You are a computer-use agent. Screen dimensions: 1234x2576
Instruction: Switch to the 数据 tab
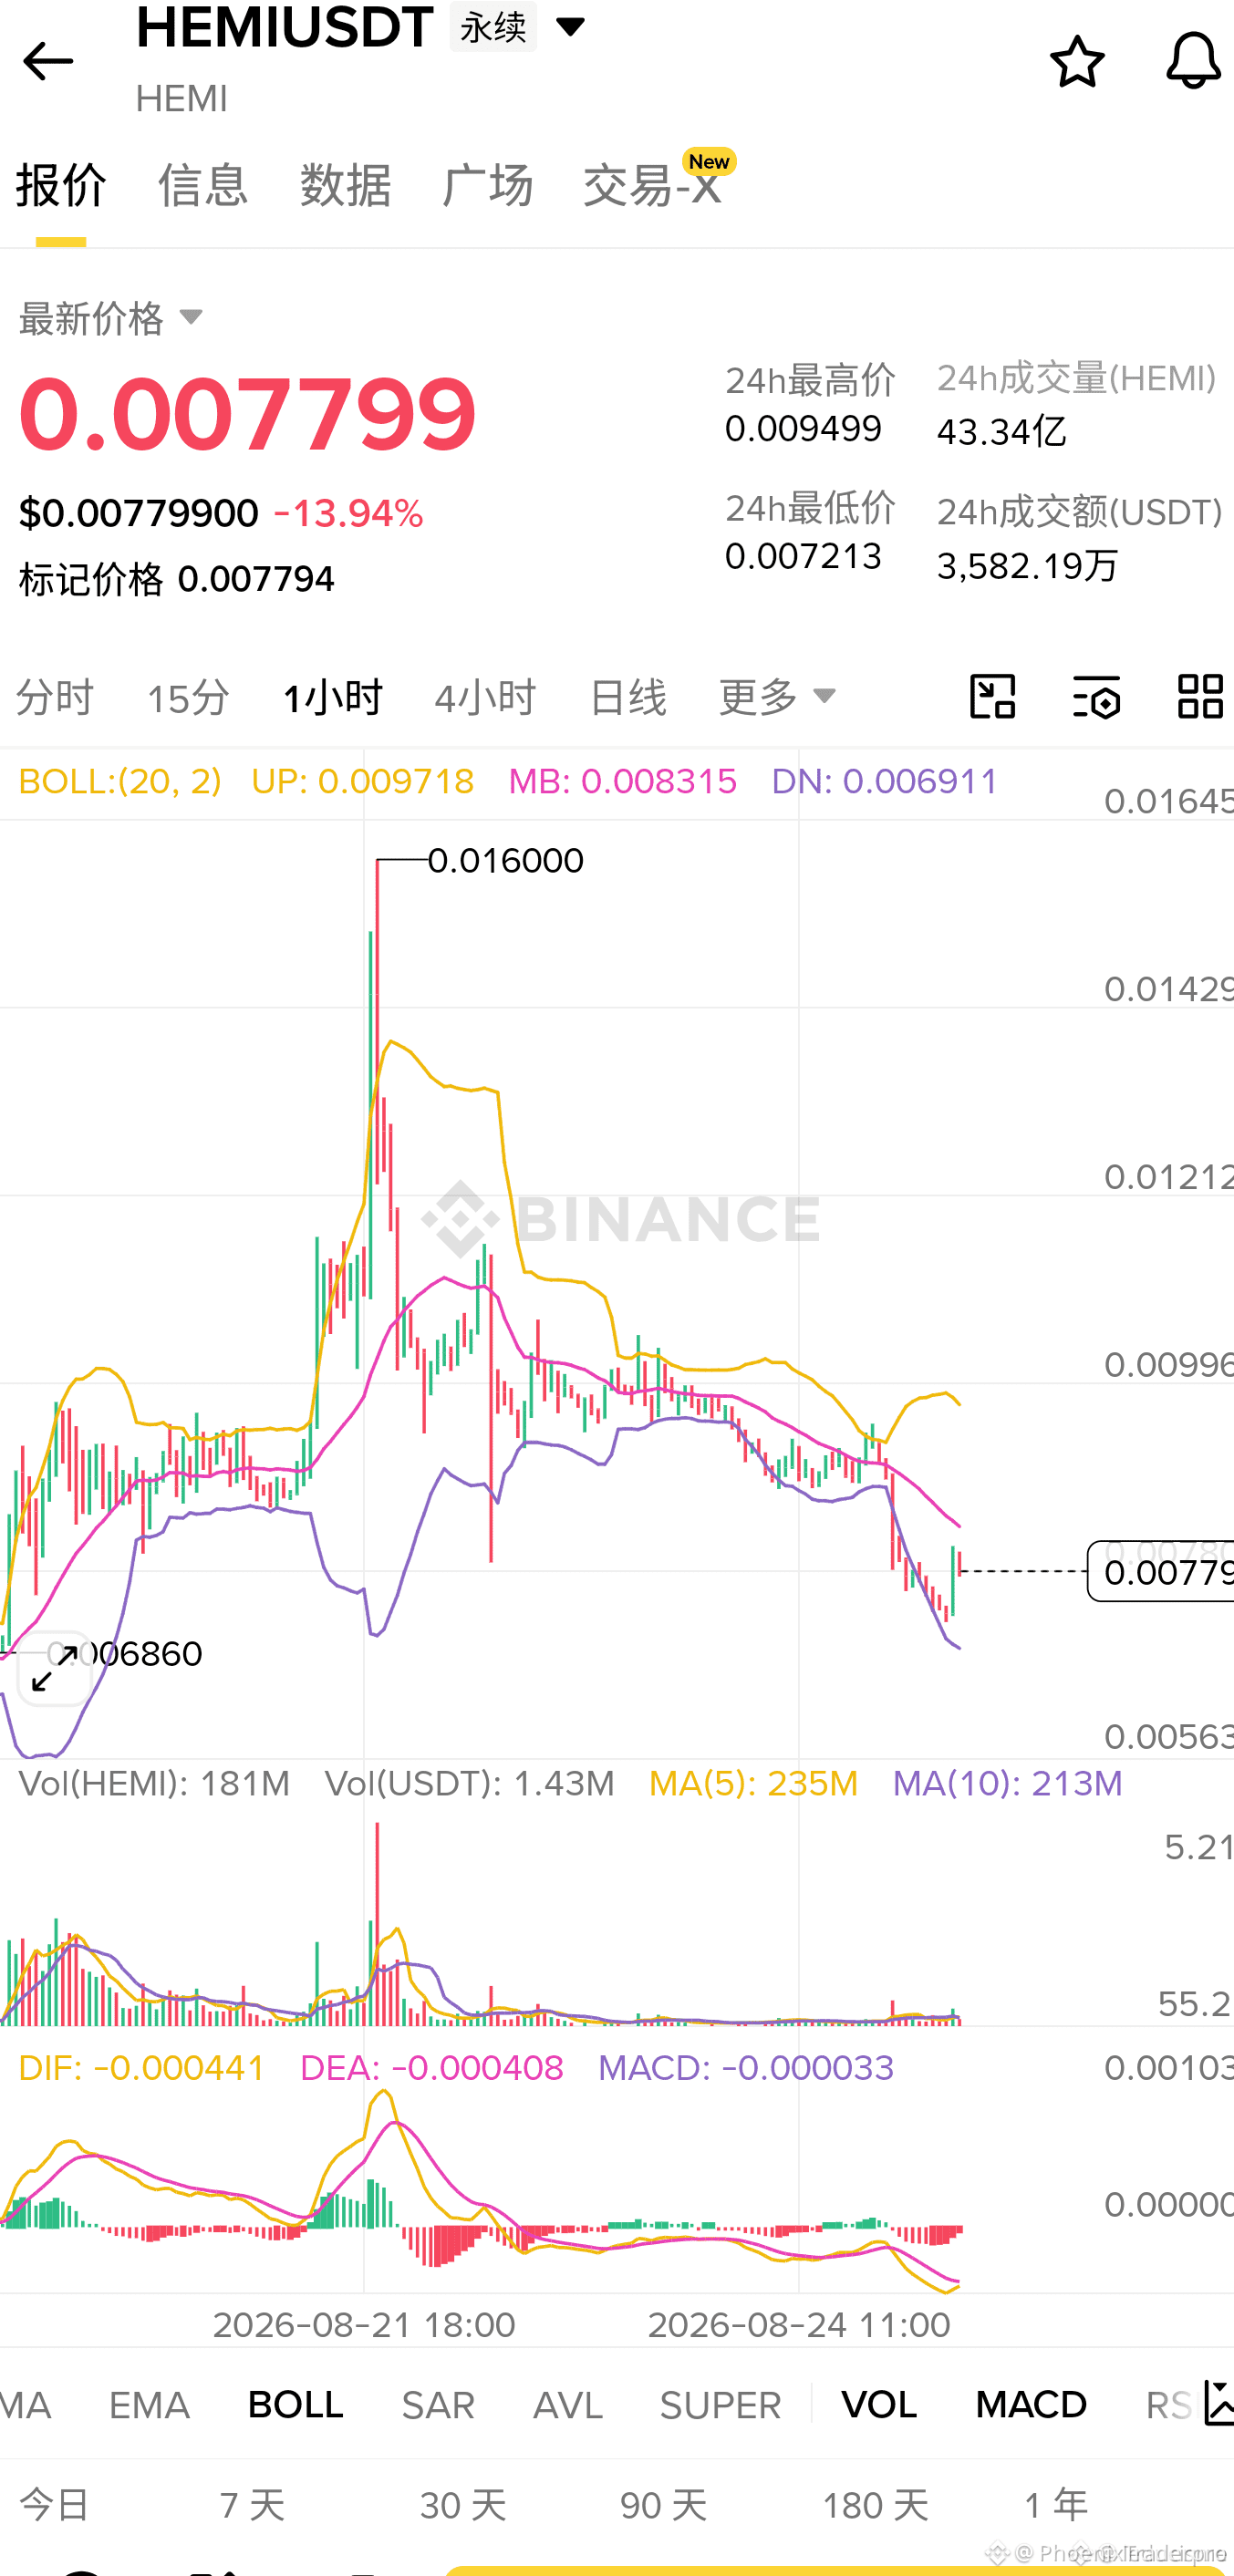(x=345, y=185)
